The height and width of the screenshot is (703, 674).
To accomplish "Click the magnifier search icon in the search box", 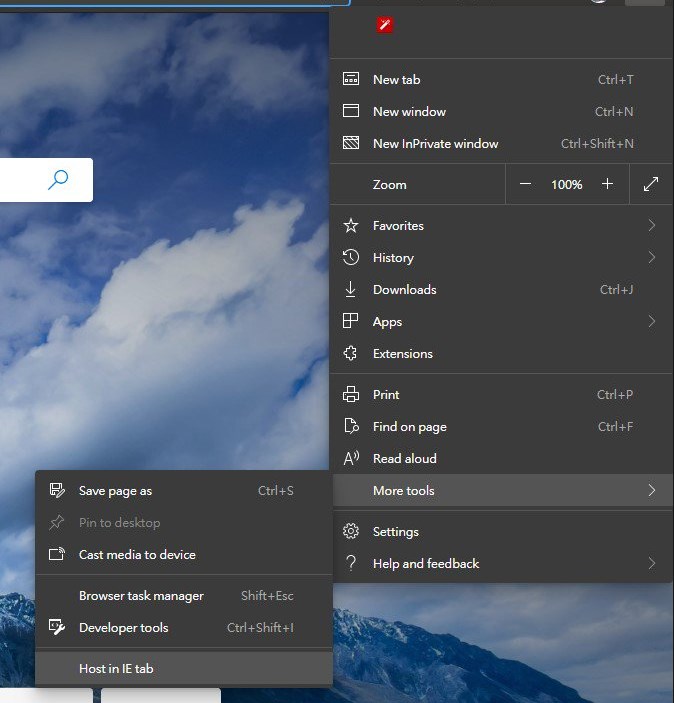I will (x=58, y=180).
